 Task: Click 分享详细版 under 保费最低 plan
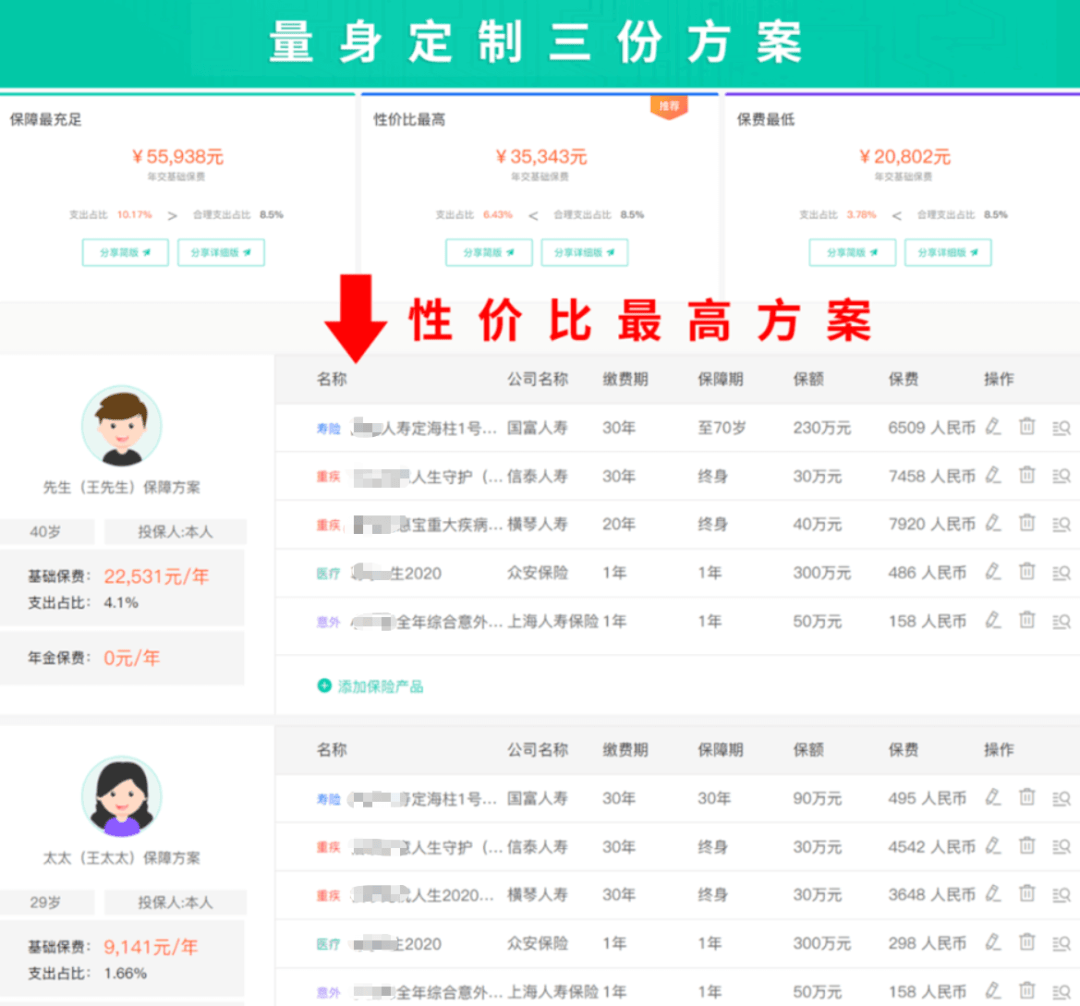[948, 253]
